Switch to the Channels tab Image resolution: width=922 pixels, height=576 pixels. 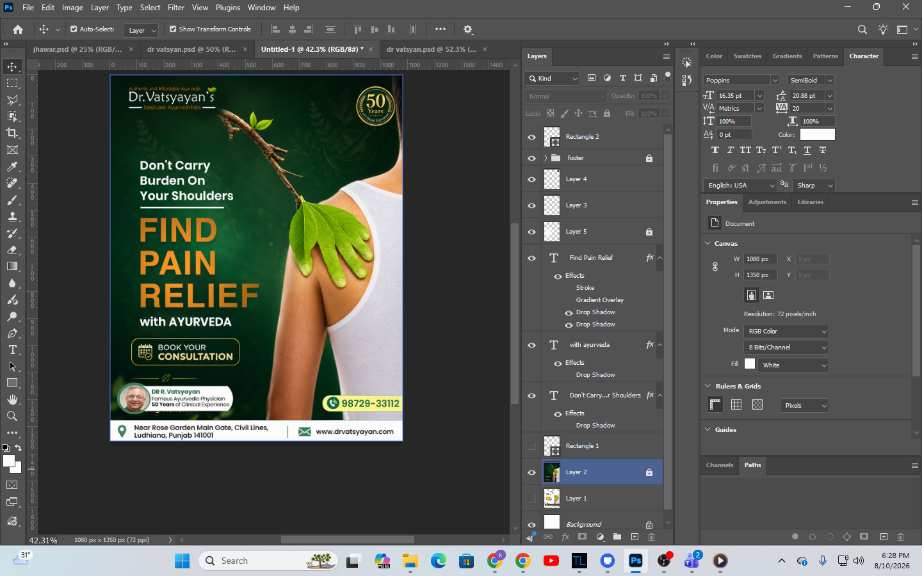click(x=719, y=465)
